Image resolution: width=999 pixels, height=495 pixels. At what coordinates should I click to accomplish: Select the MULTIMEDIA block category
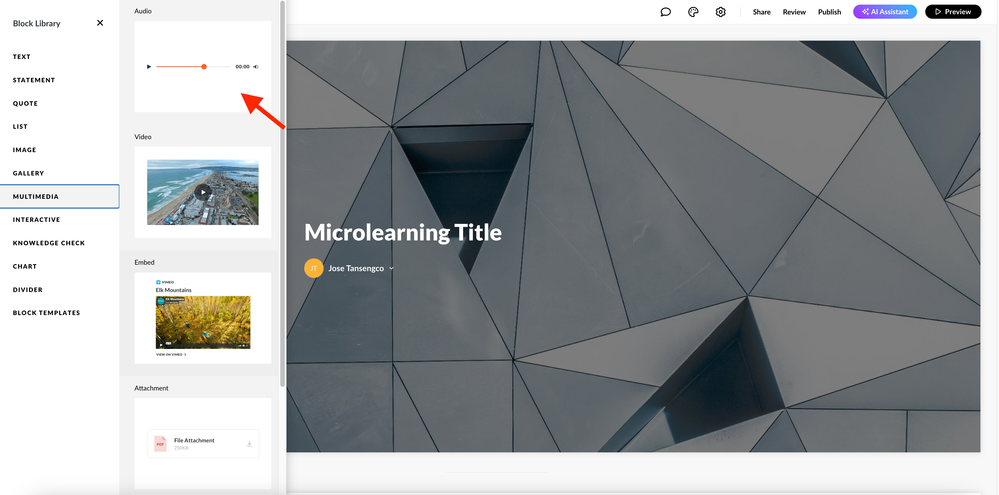coord(59,196)
